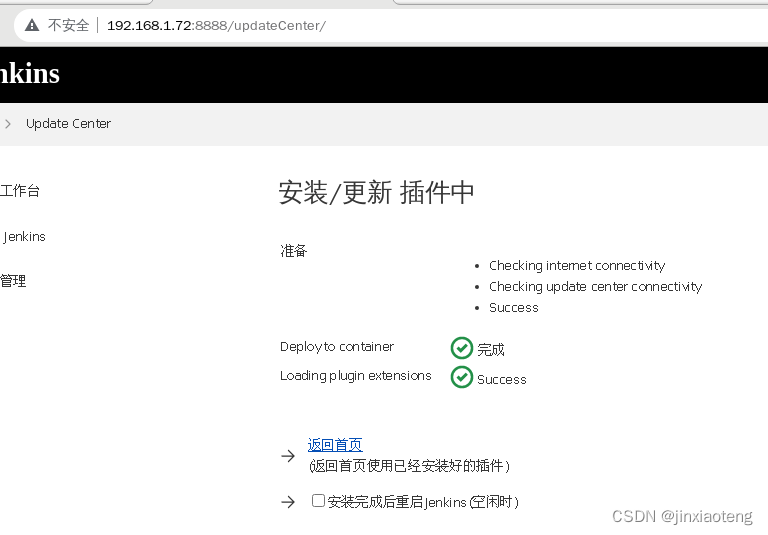This screenshot has height=535, width=768.
Task: Open the Update Center breadcrumb
Action: 69,123
